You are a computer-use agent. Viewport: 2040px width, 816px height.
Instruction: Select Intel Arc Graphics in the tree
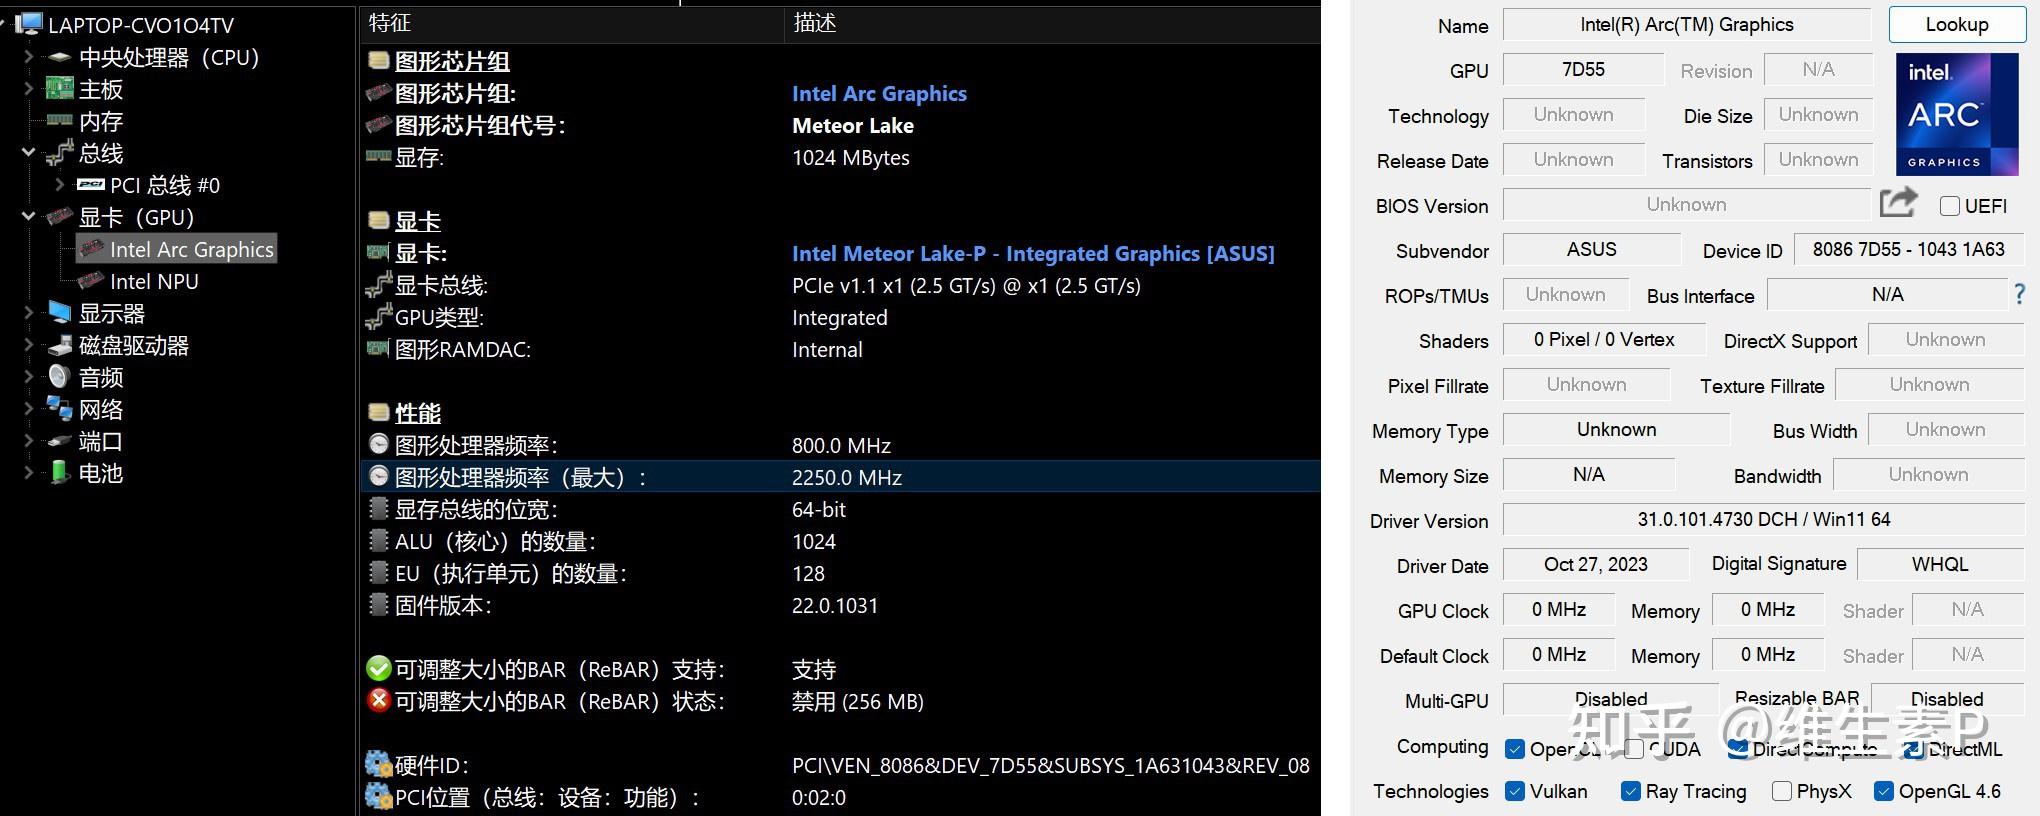pyautogui.click(x=191, y=249)
